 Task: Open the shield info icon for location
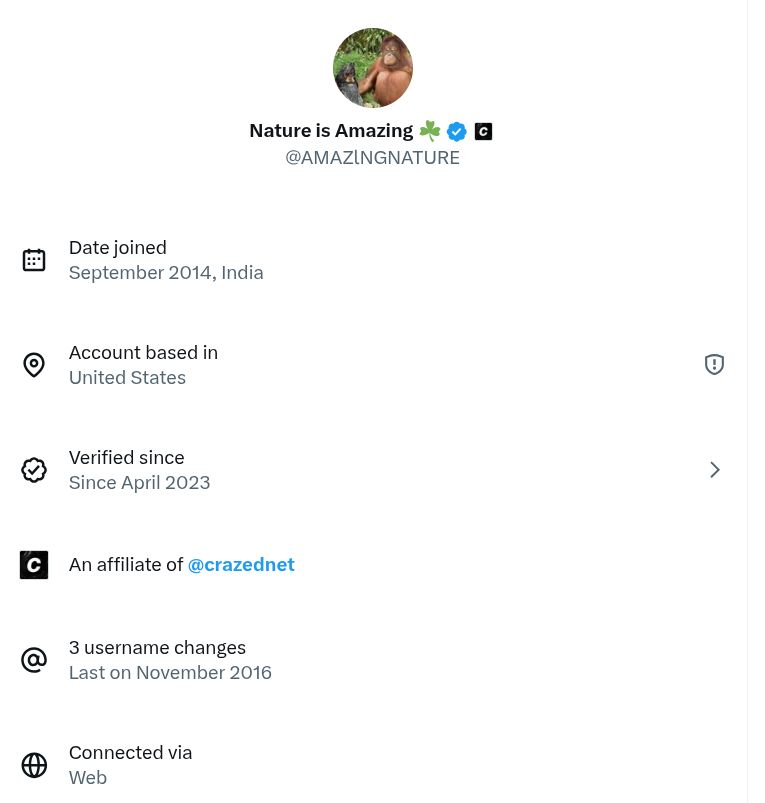pyautogui.click(x=714, y=365)
